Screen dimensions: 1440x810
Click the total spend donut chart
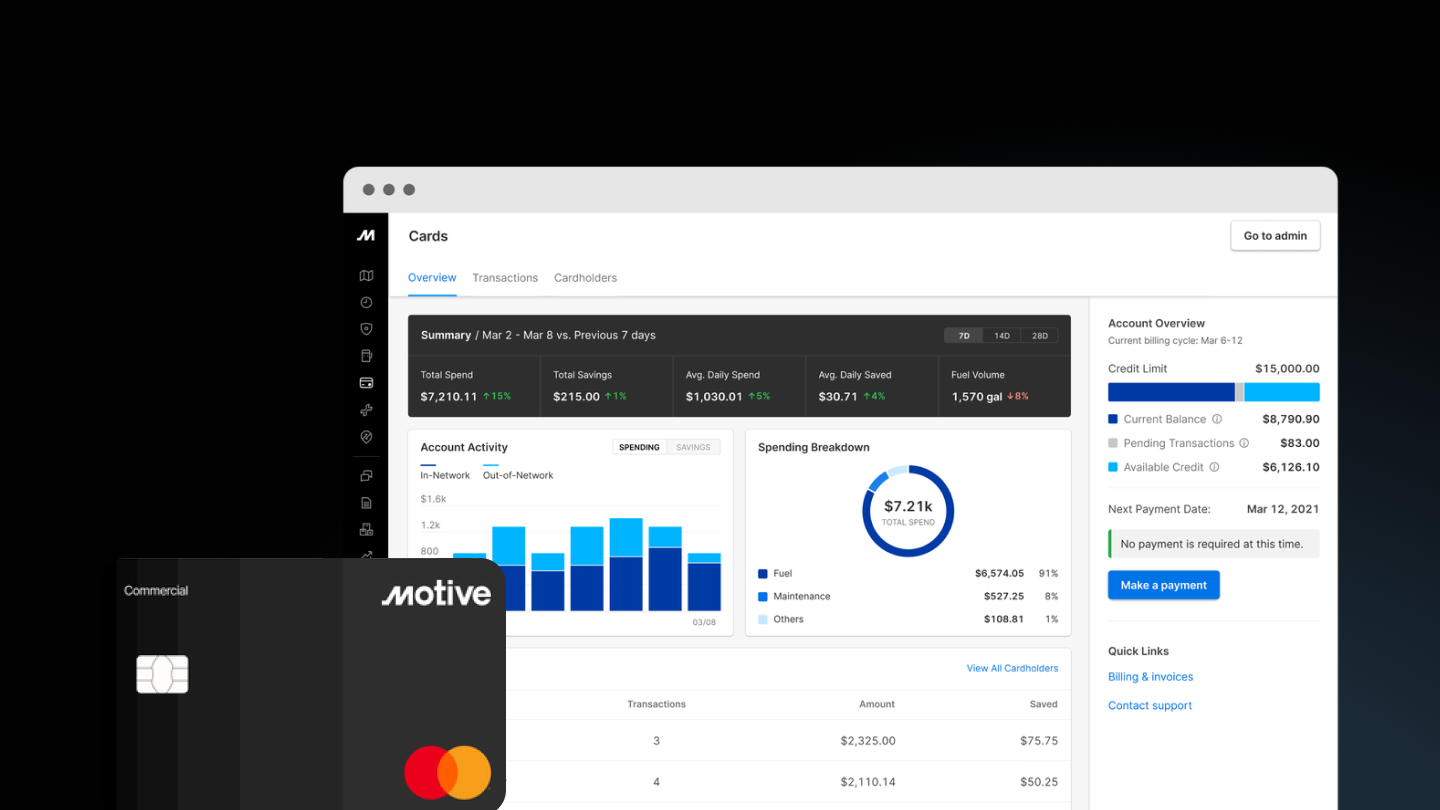908,511
